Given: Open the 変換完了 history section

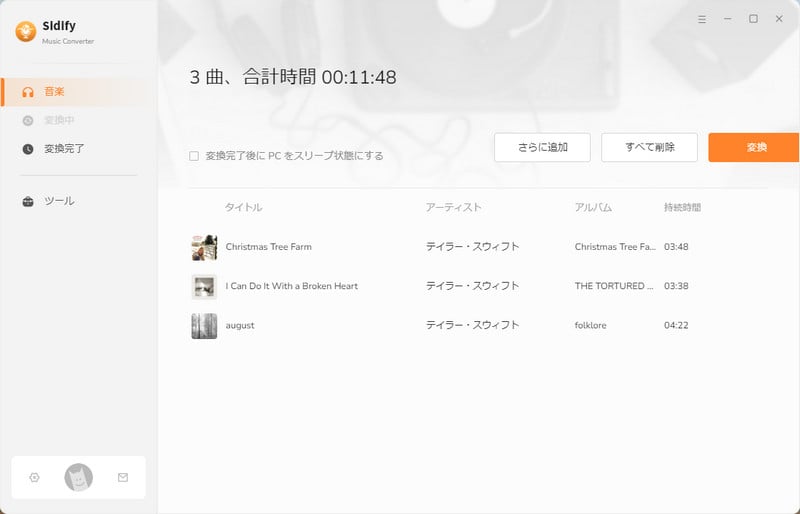Looking at the screenshot, I should point(79,149).
